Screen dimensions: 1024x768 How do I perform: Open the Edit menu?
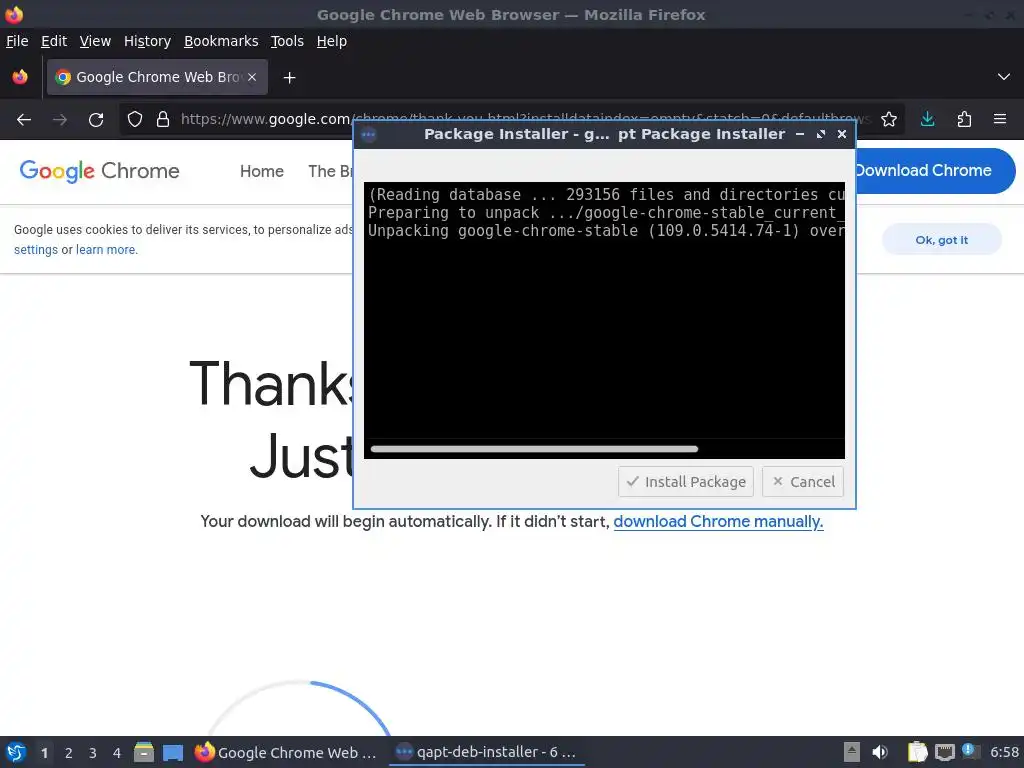click(x=54, y=41)
